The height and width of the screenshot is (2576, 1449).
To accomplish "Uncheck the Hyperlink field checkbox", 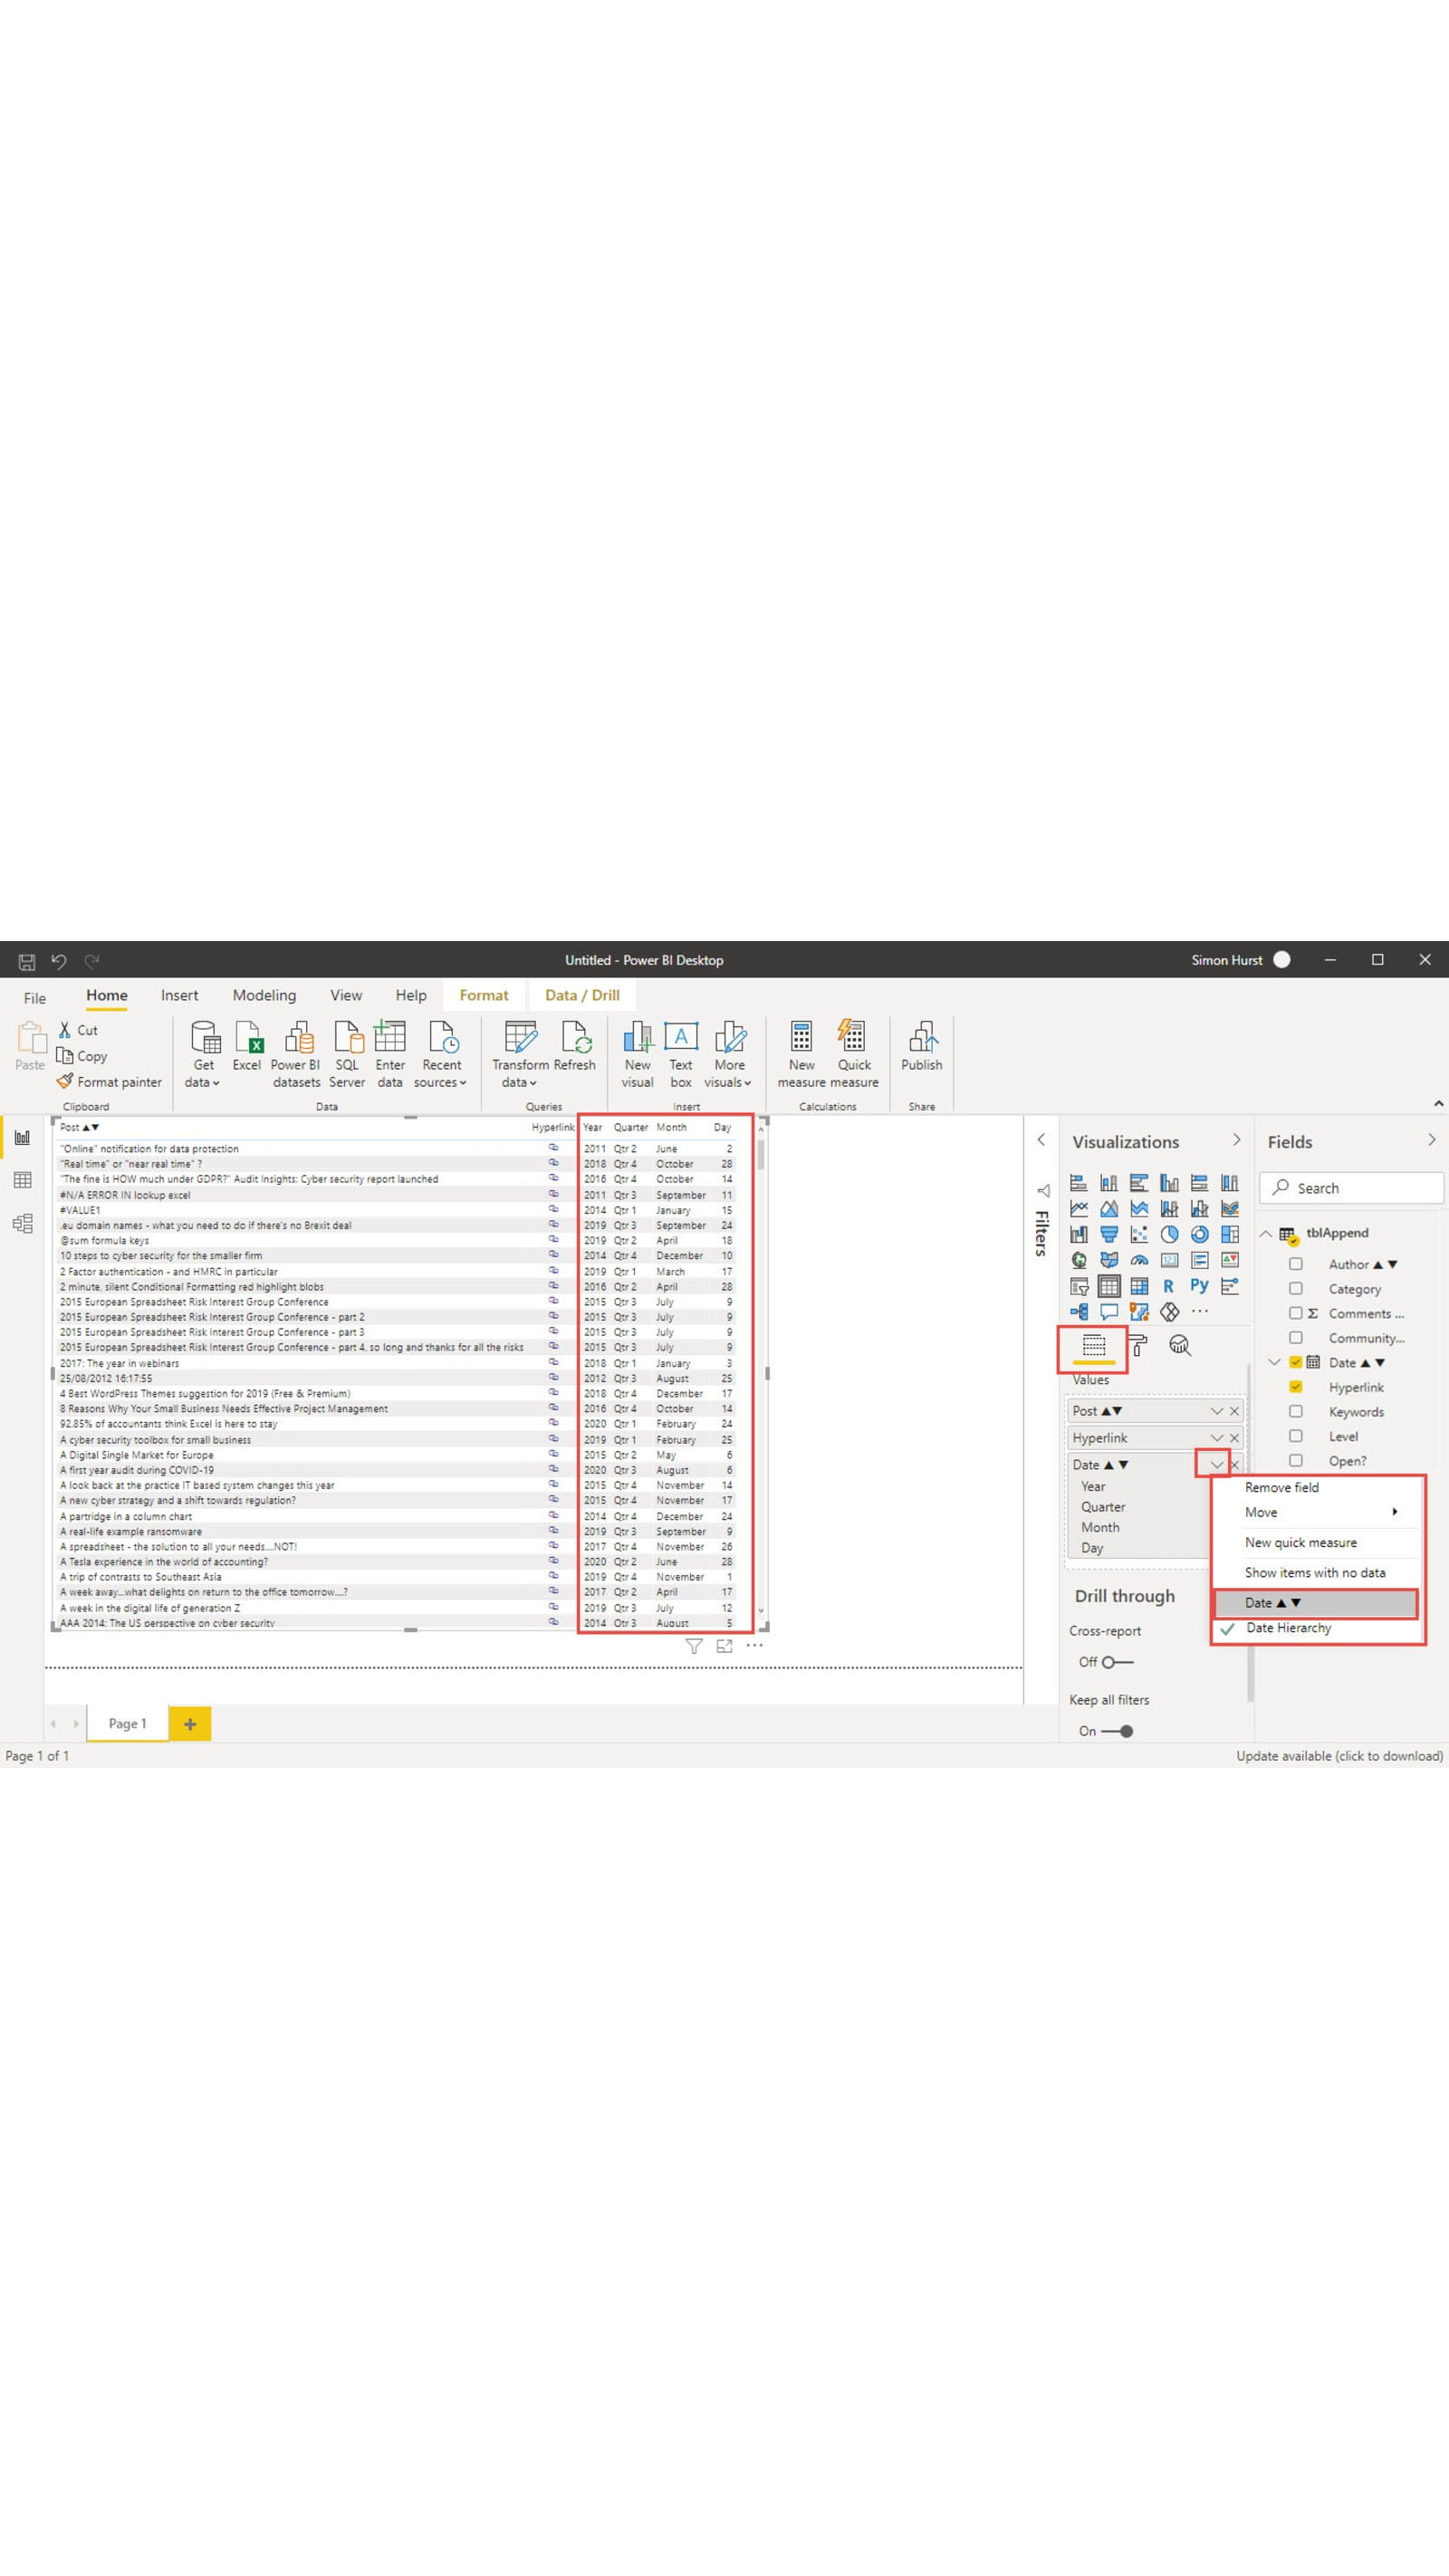I will (1295, 1387).
